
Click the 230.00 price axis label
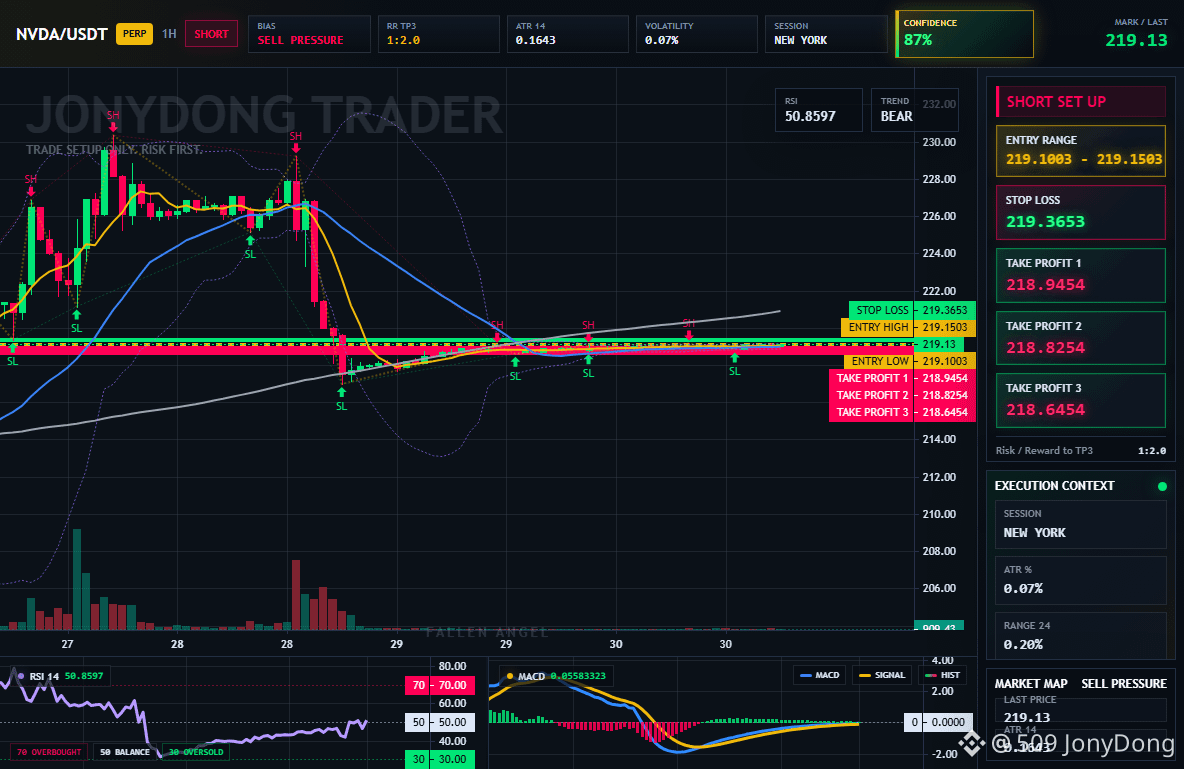939,142
